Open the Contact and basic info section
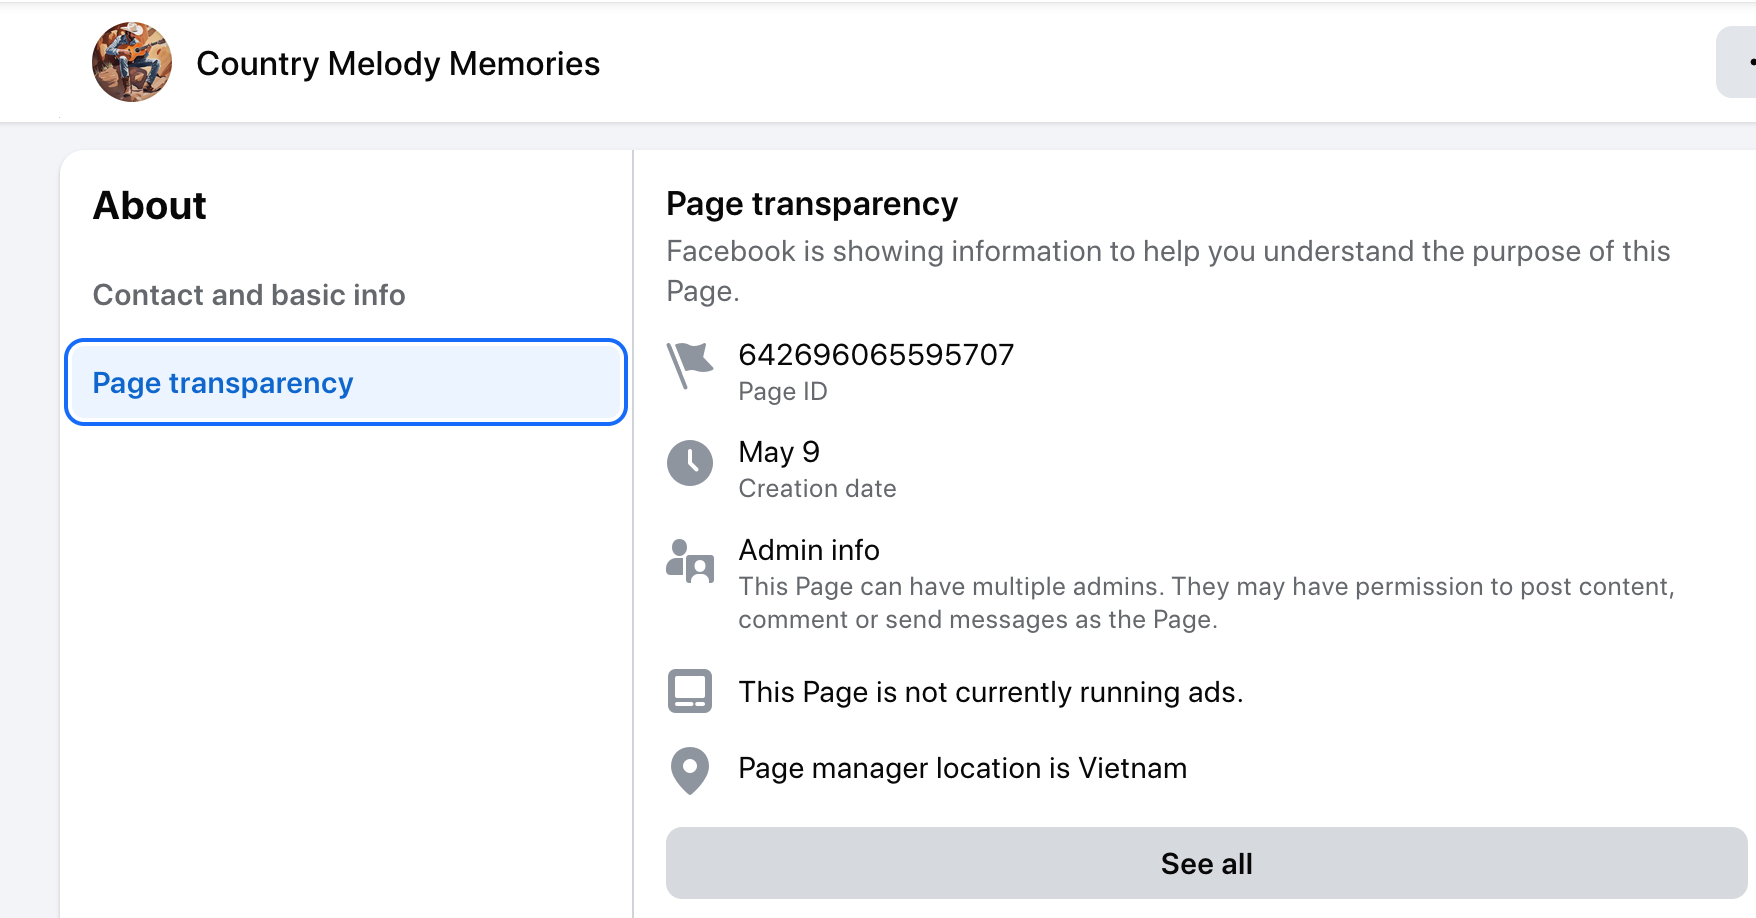 (x=249, y=295)
